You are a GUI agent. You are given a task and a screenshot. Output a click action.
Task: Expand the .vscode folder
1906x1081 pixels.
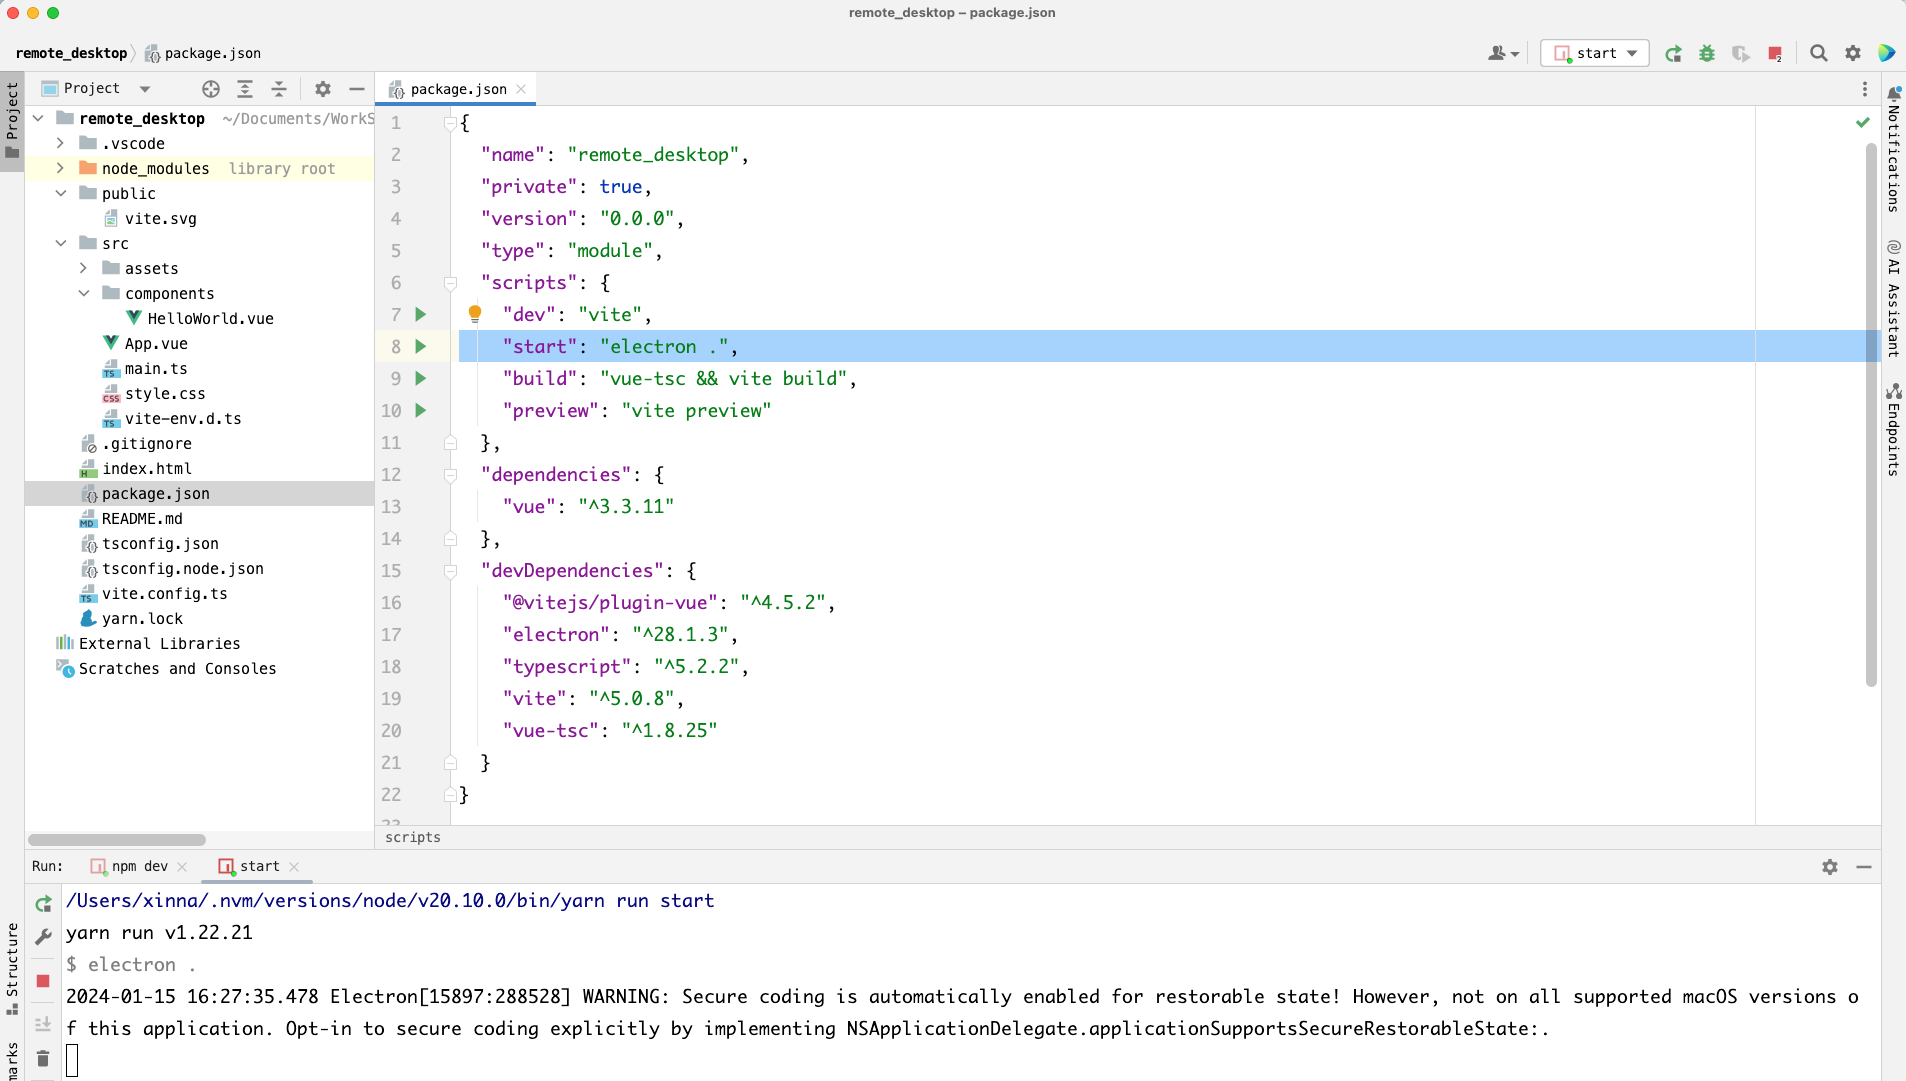(61, 143)
